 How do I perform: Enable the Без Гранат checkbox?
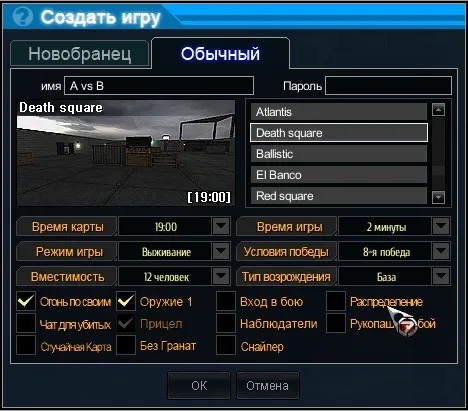coord(126,345)
